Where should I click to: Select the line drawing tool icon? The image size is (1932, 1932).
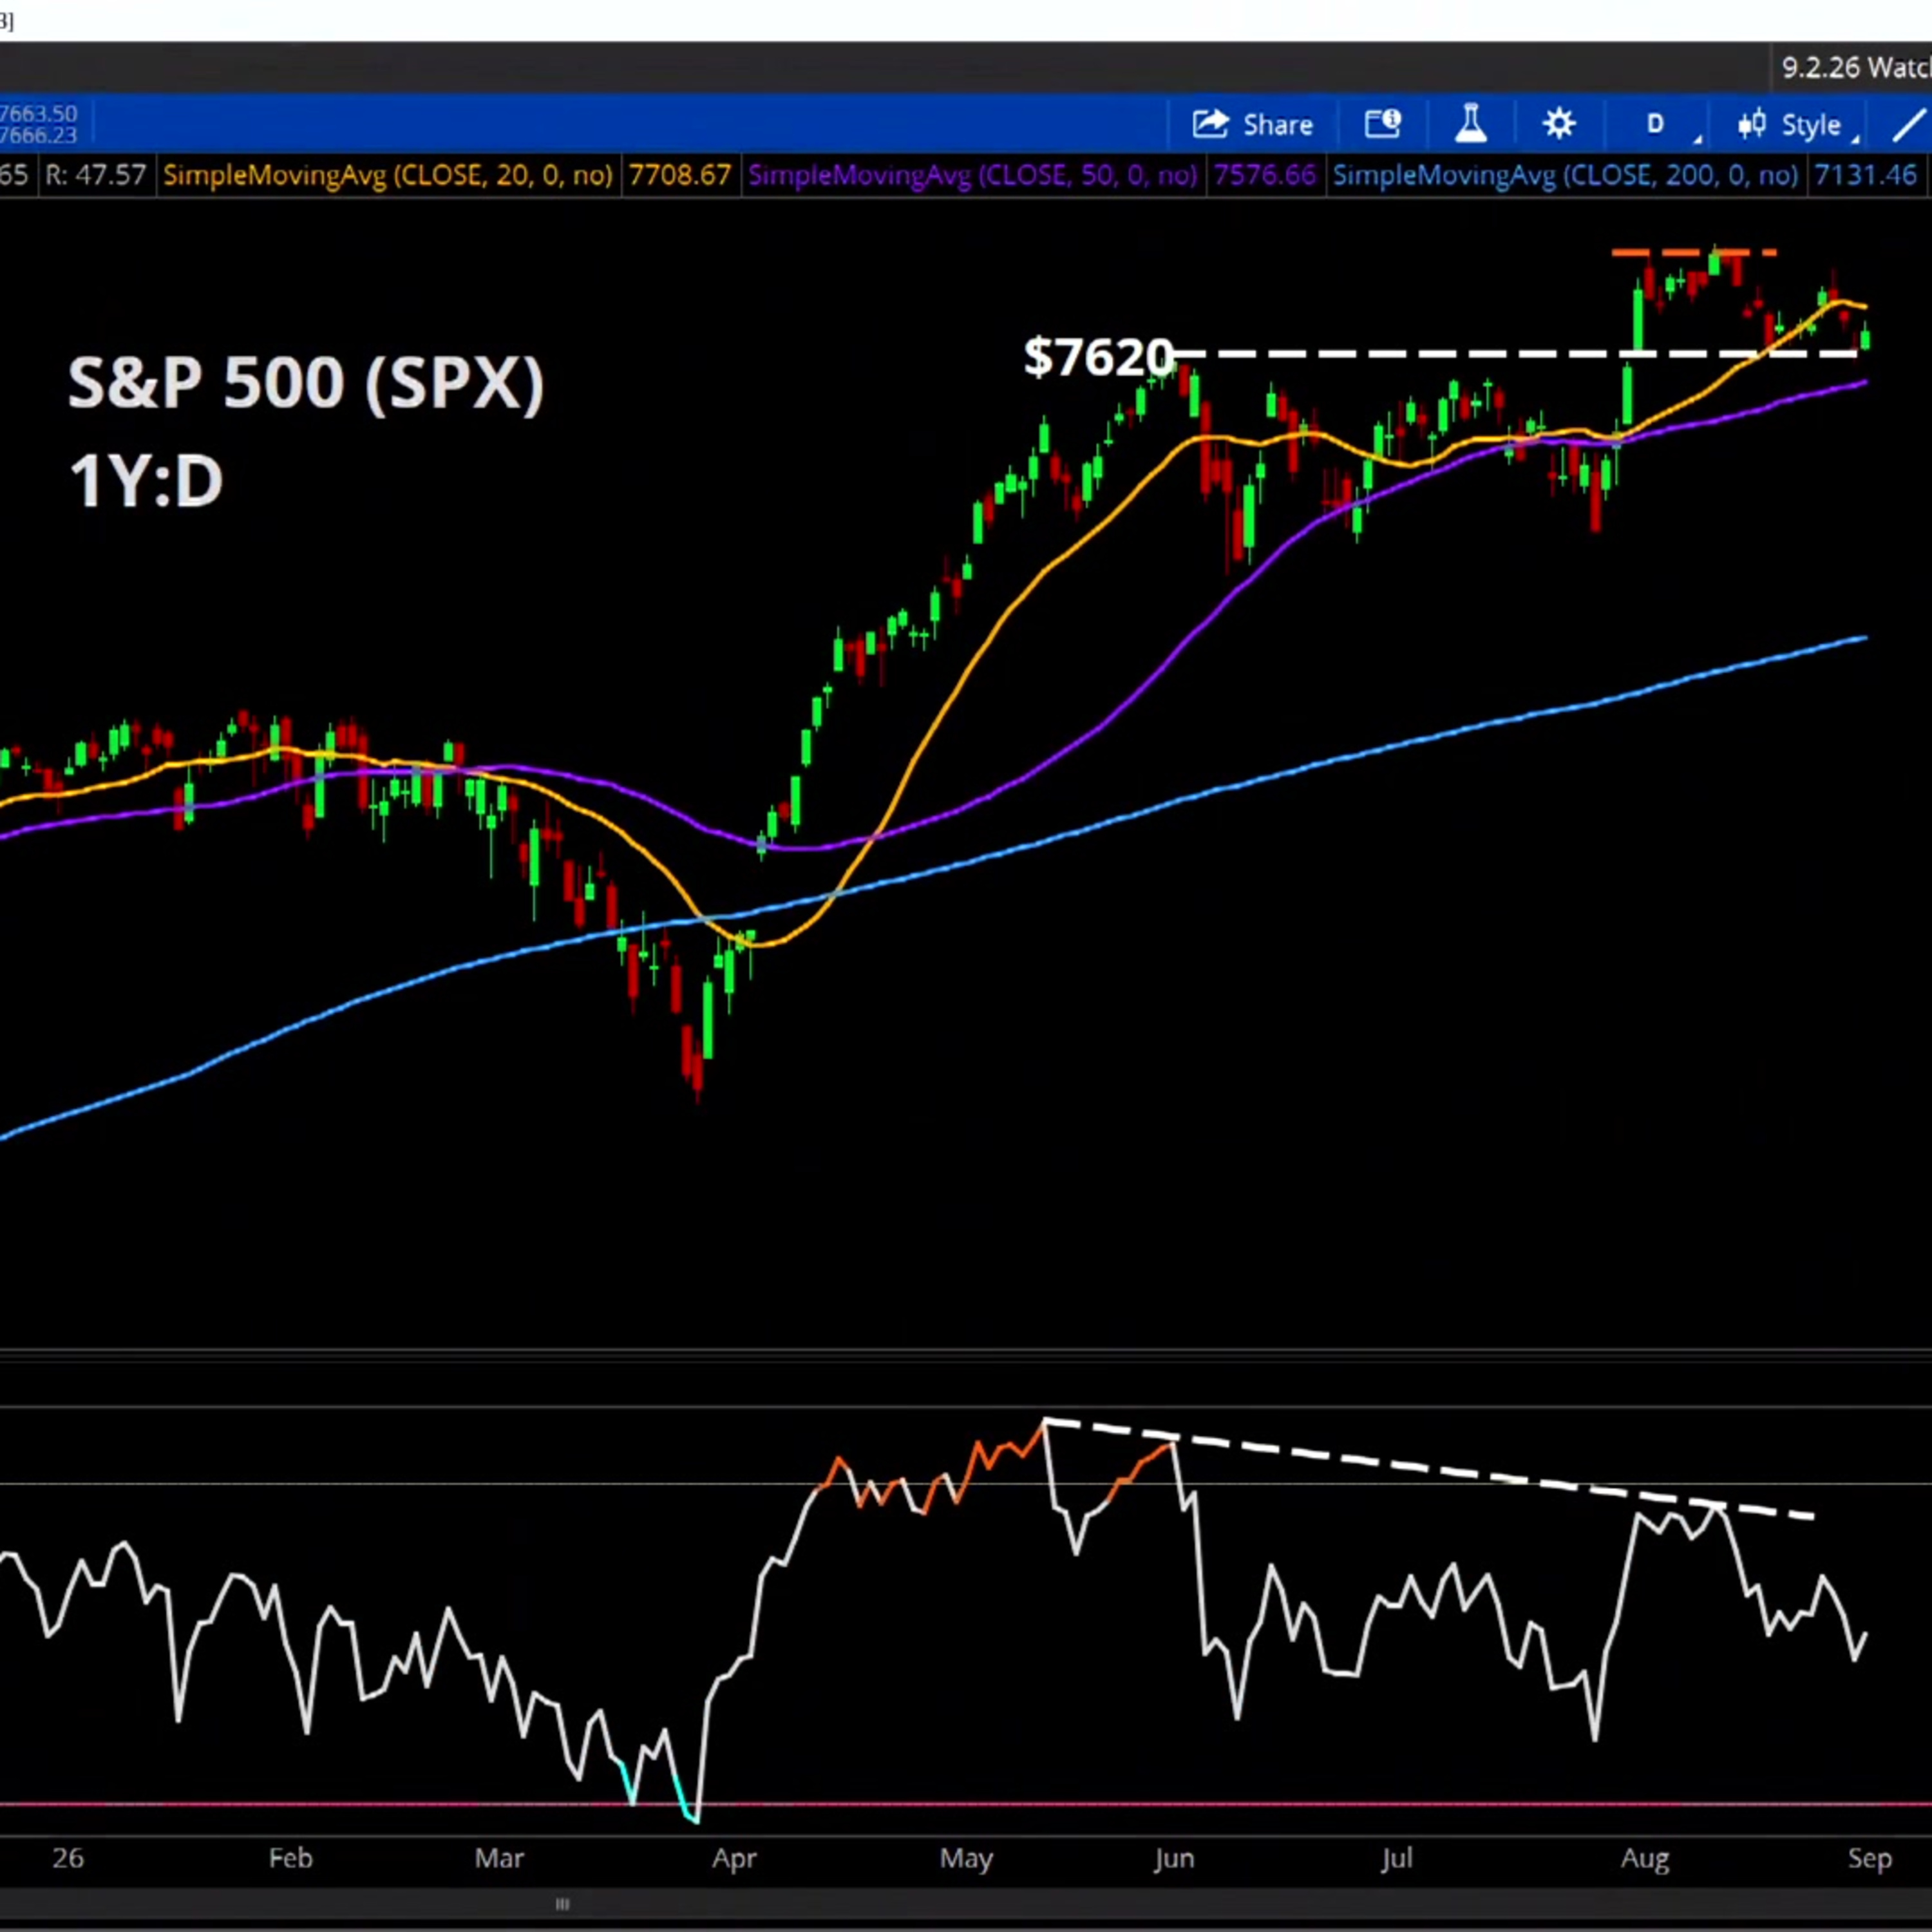tap(1910, 125)
